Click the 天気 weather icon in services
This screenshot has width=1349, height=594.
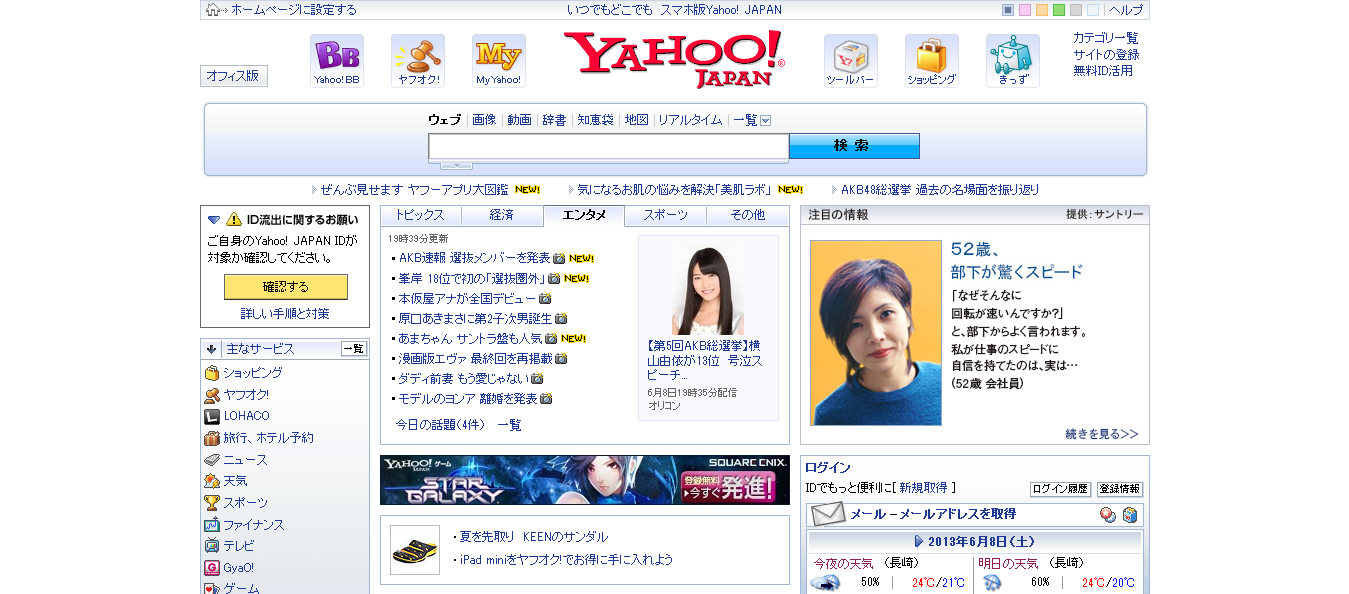point(212,481)
